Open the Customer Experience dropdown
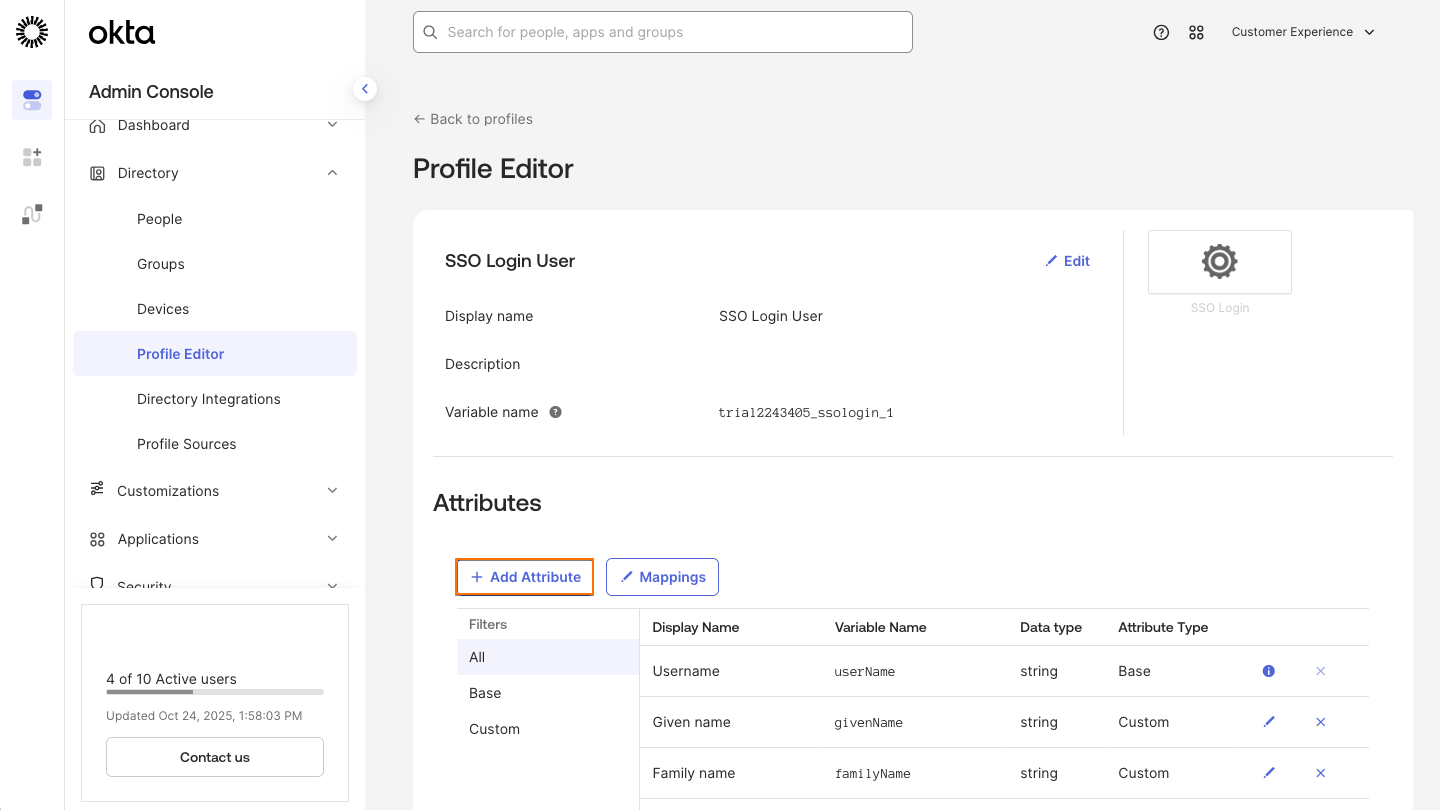Screen dimensions: 1440x810 click(1303, 32)
